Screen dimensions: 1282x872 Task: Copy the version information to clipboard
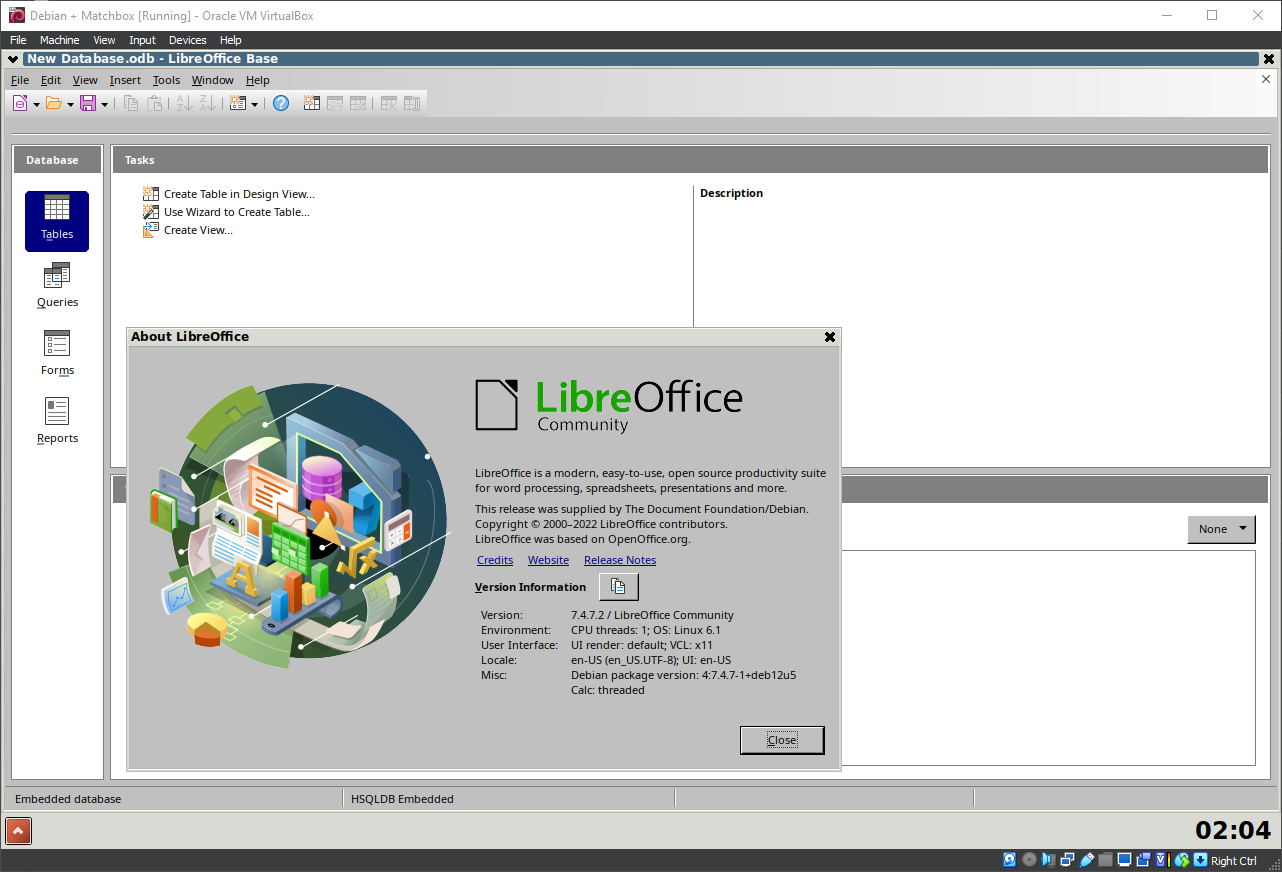618,586
